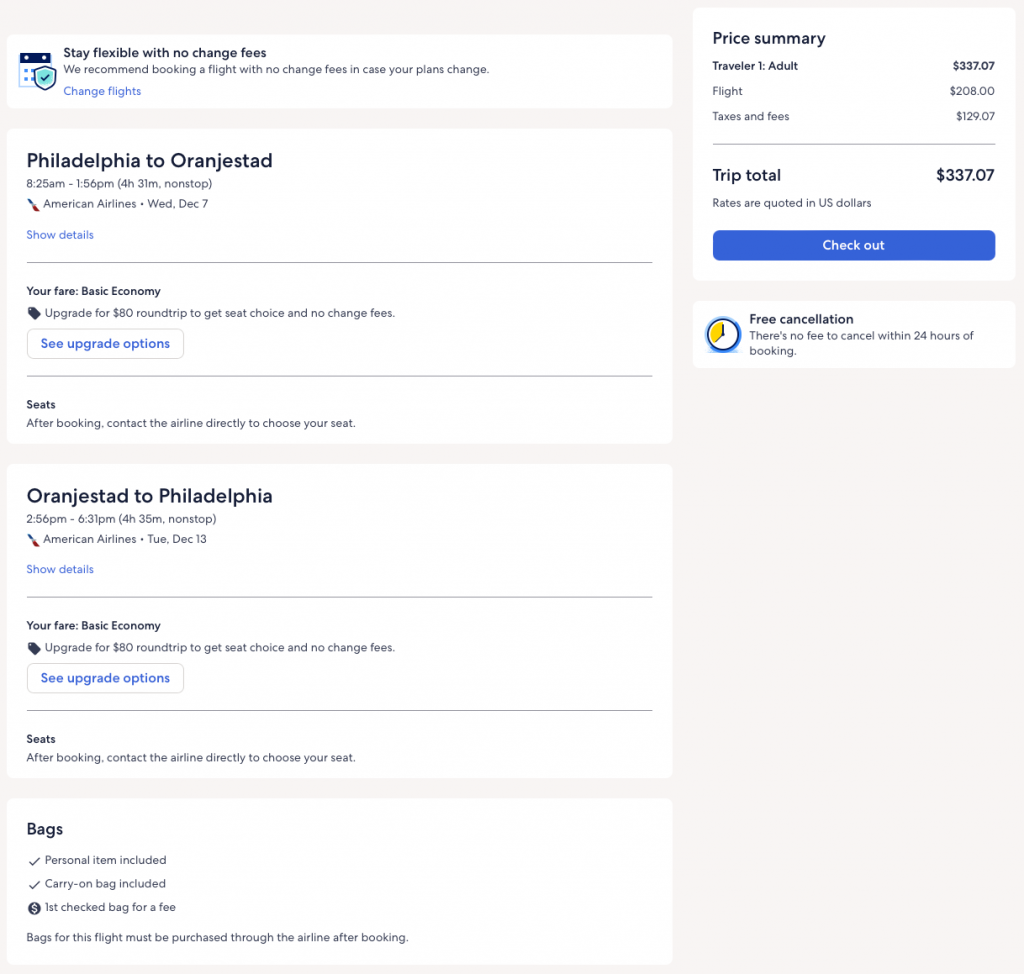Click the checkmark next to Personal item included
The width and height of the screenshot is (1024, 974).
click(x=34, y=861)
